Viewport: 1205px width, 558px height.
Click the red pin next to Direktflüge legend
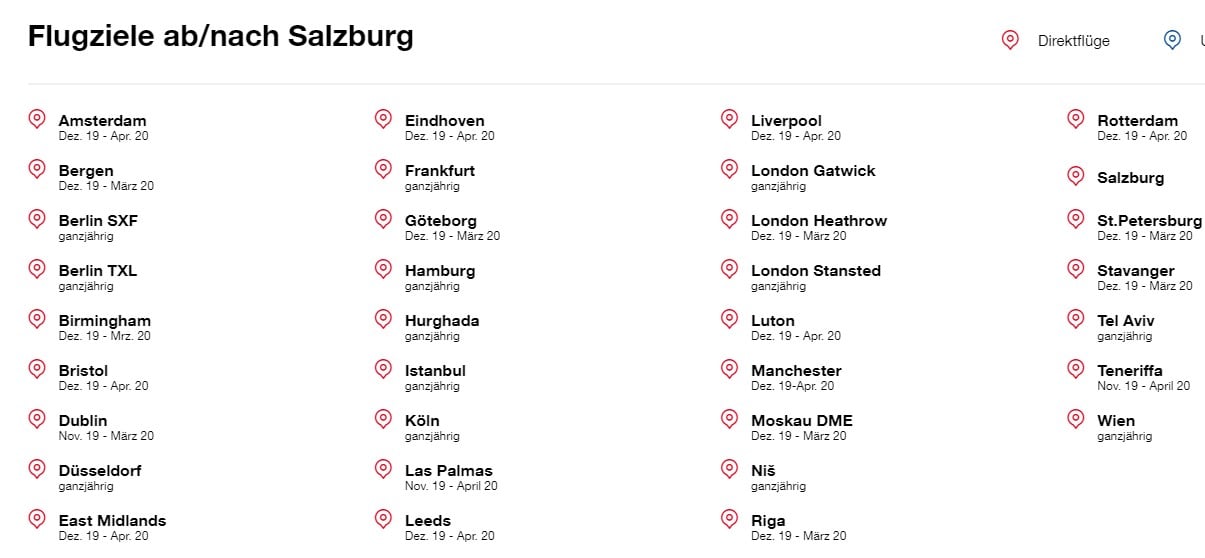pyautogui.click(x=1010, y=40)
